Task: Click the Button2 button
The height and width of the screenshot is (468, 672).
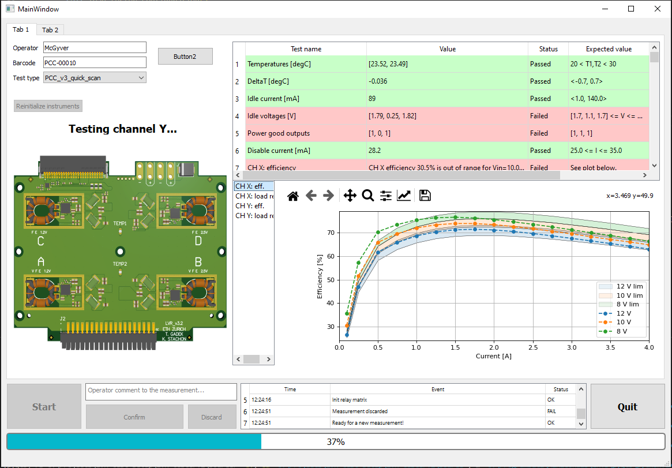Action: click(x=185, y=57)
